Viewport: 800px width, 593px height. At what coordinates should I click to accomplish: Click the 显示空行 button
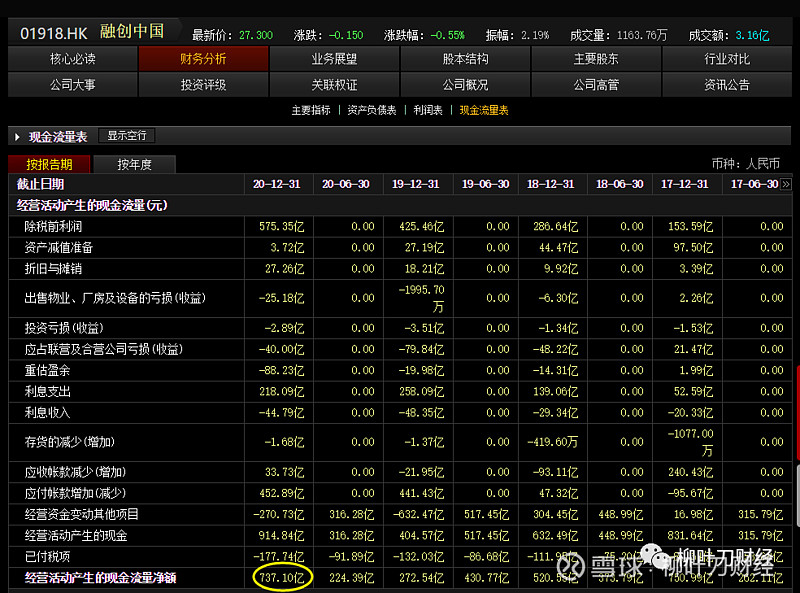tap(127, 136)
